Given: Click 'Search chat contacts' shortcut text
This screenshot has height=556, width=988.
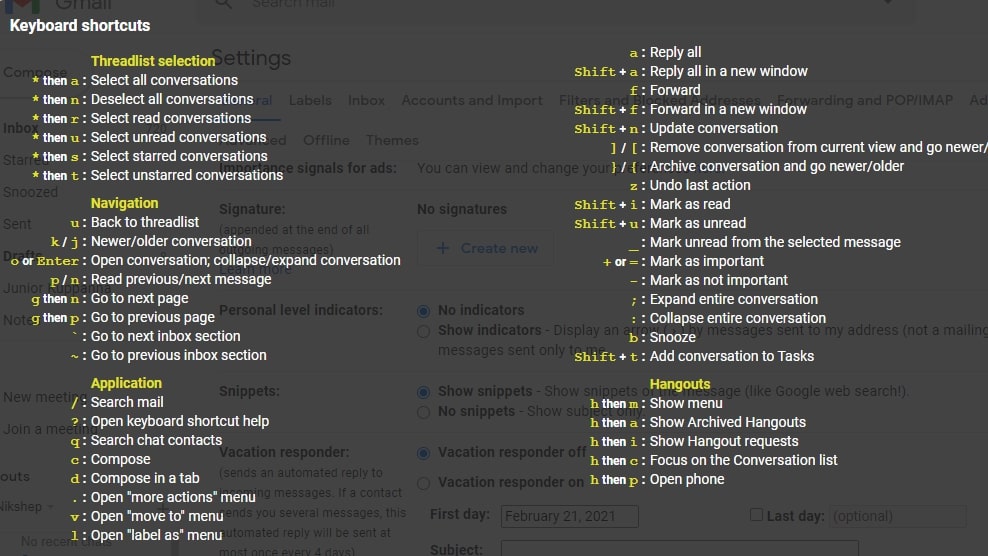Looking at the screenshot, I should (156, 440).
